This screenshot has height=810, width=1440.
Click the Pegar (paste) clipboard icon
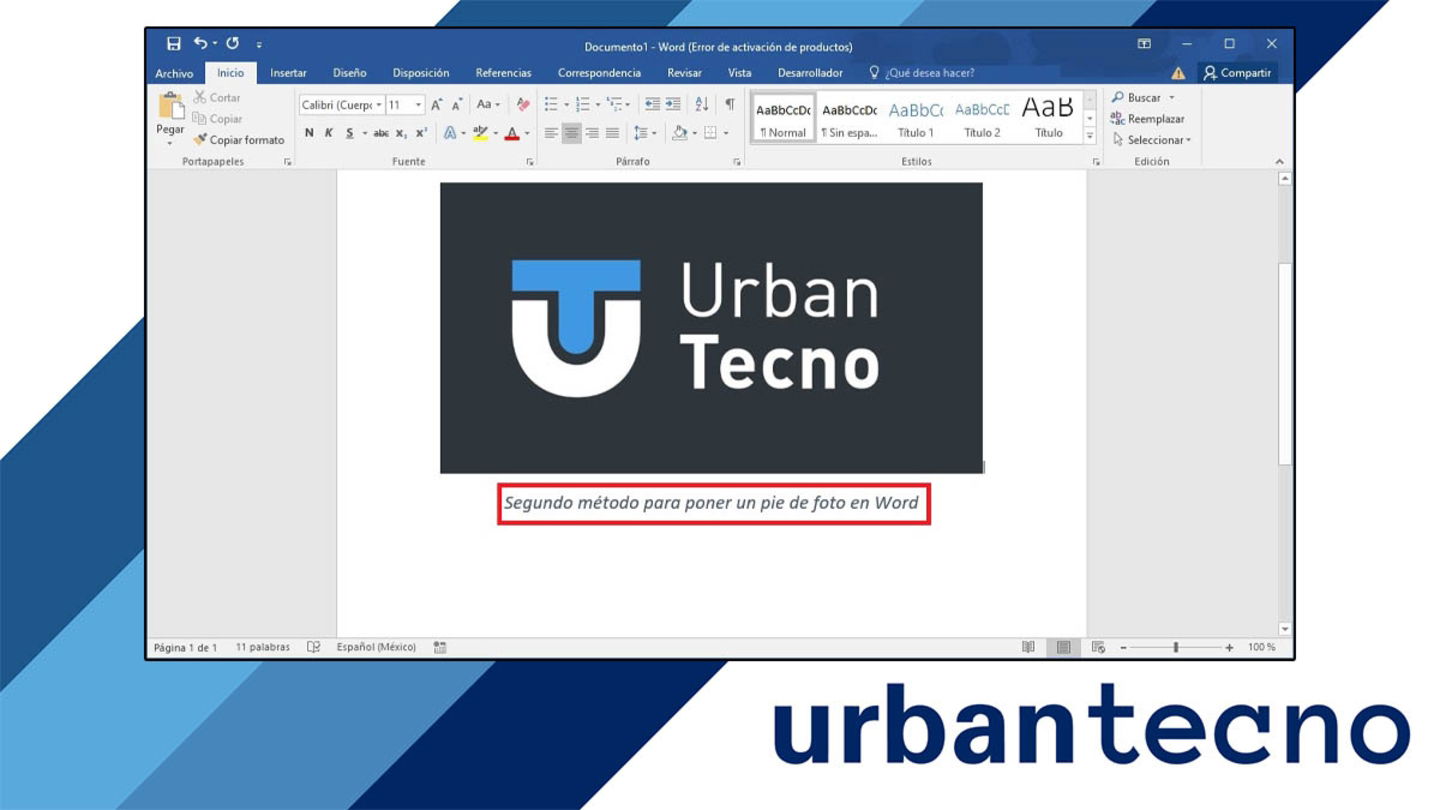click(171, 106)
